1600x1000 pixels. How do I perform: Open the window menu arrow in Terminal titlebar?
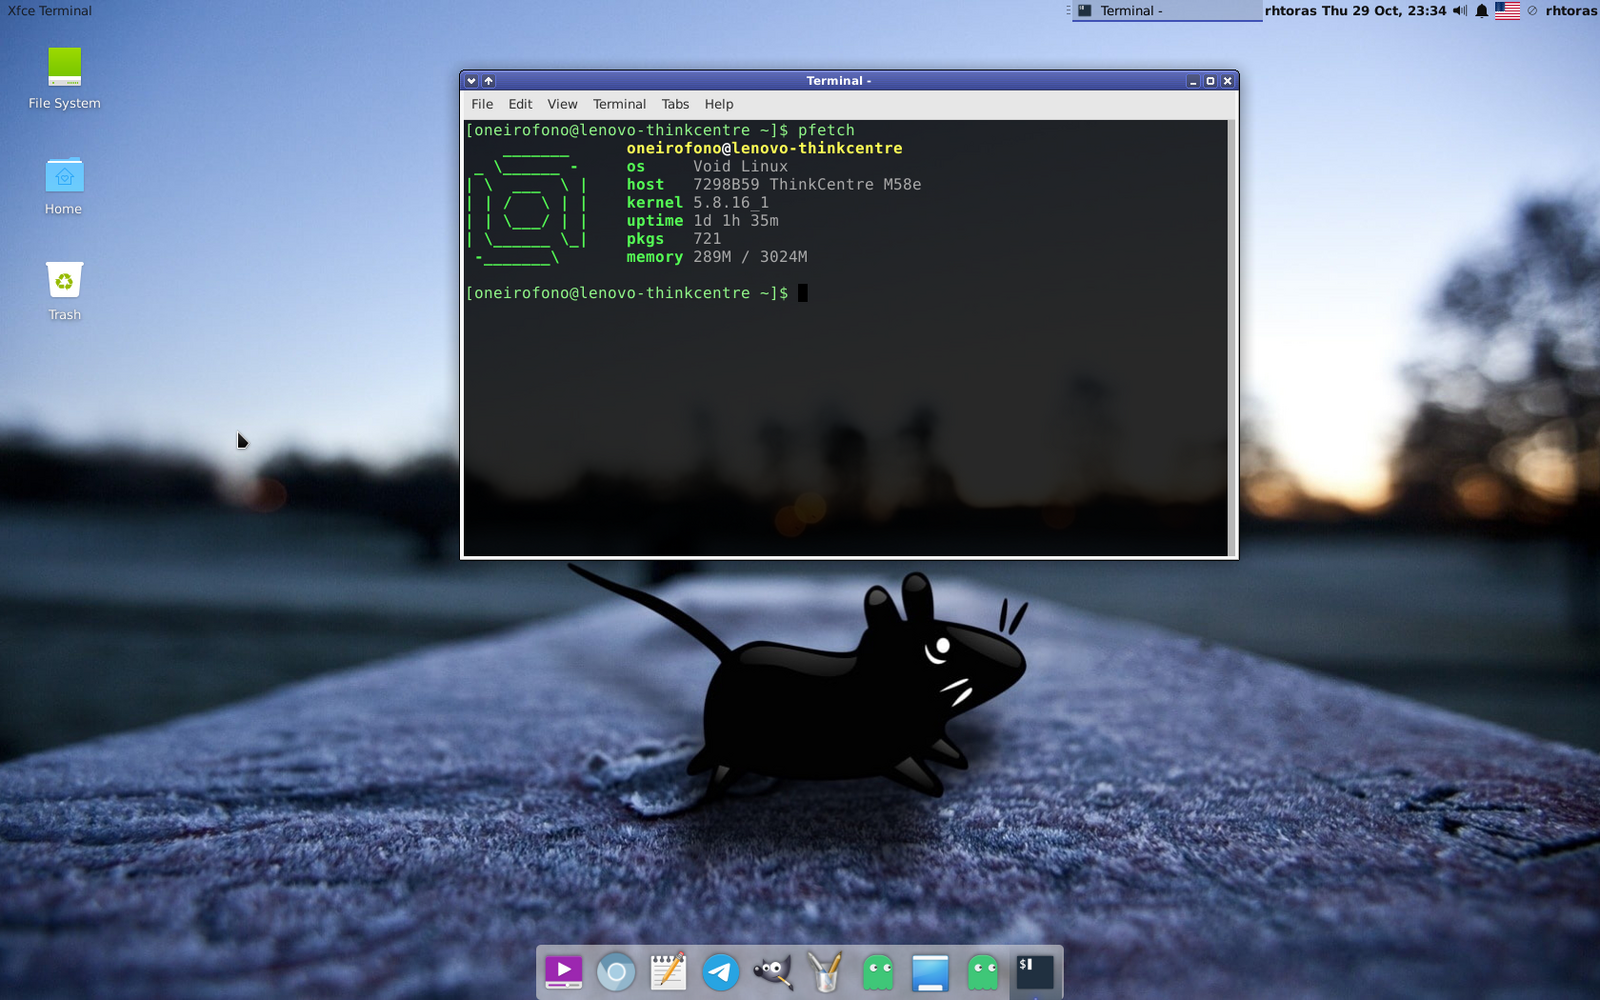pyautogui.click(x=472, y=81)
